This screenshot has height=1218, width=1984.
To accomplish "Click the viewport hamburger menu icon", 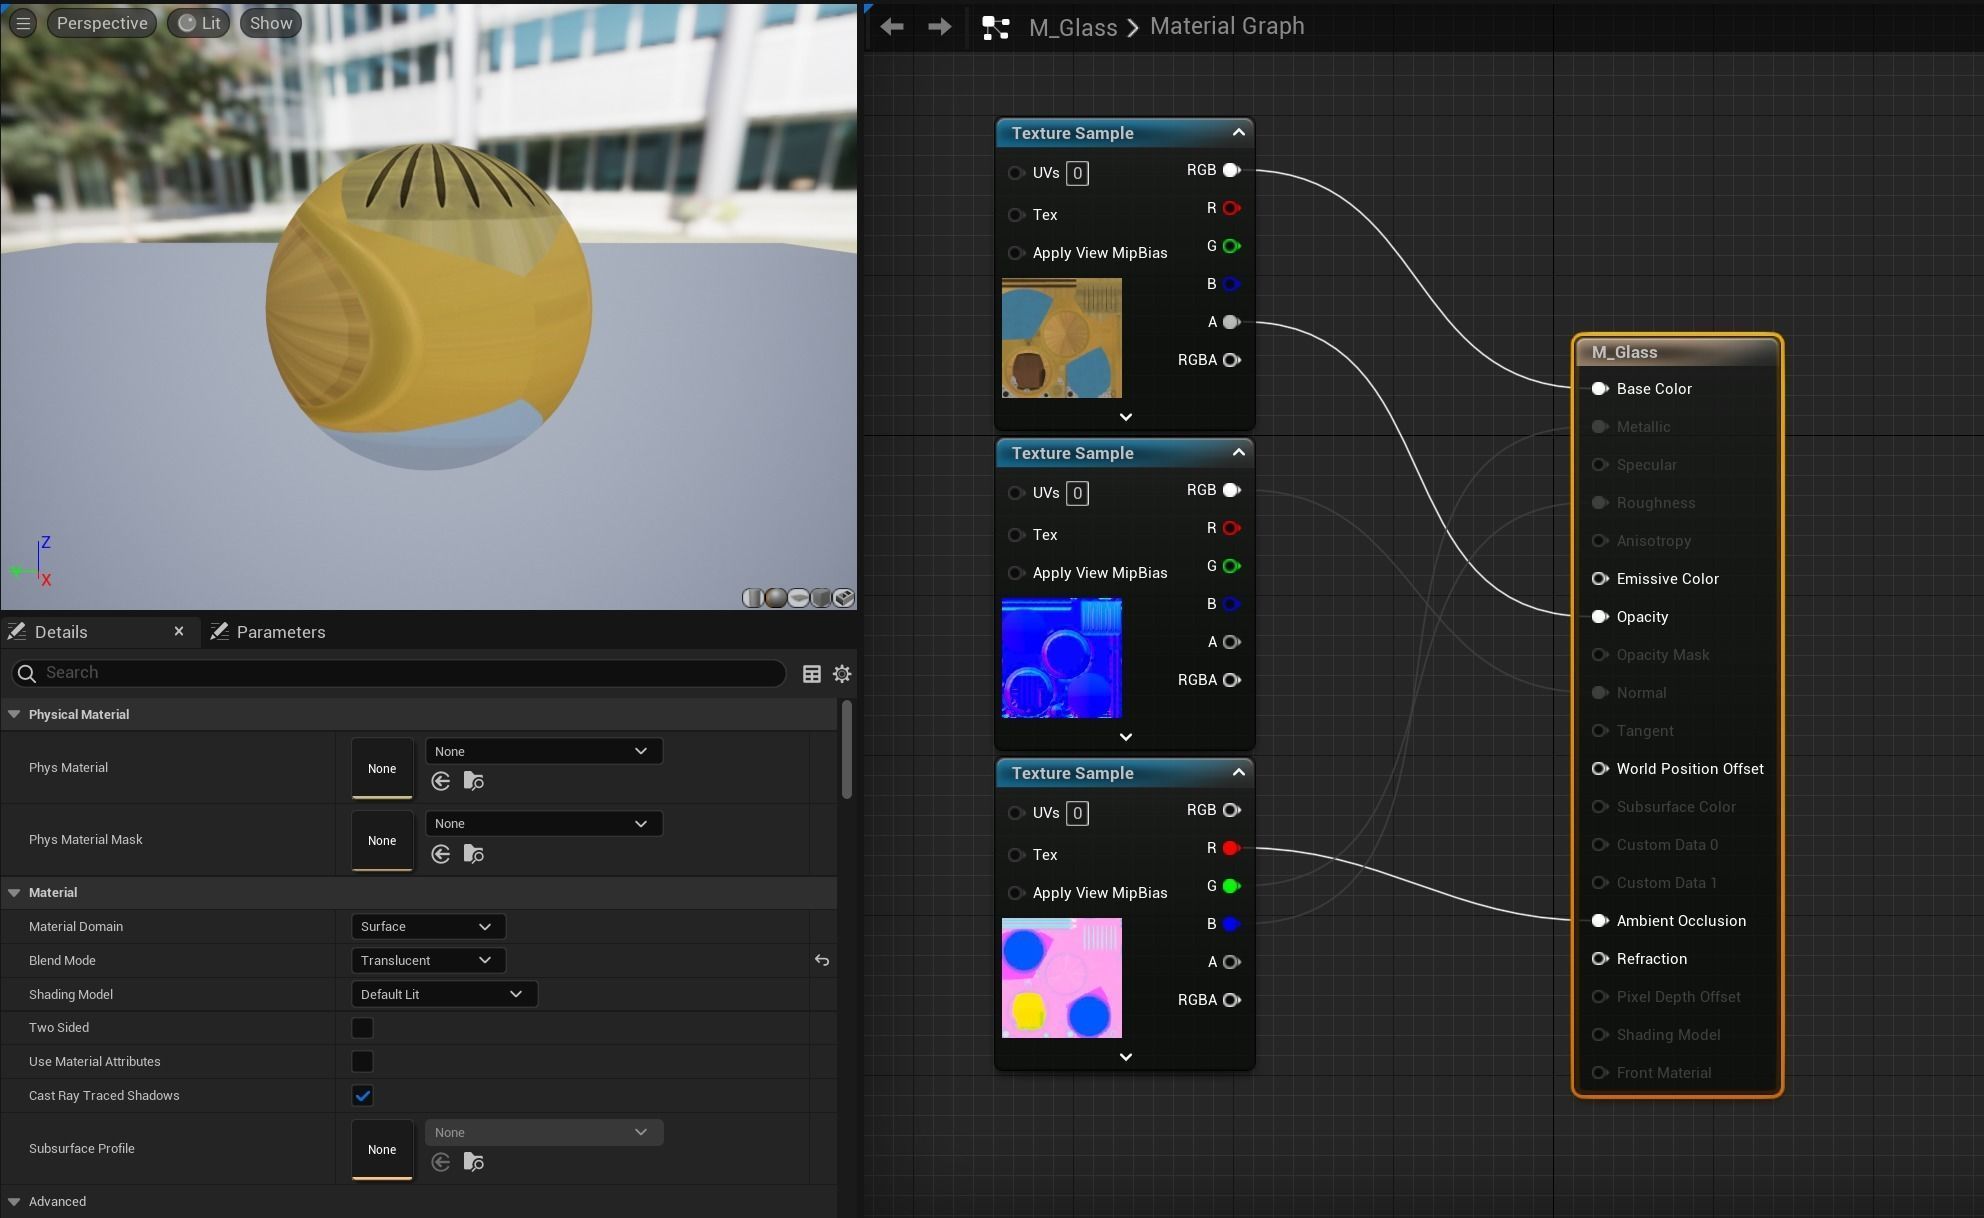I will 23,23.
